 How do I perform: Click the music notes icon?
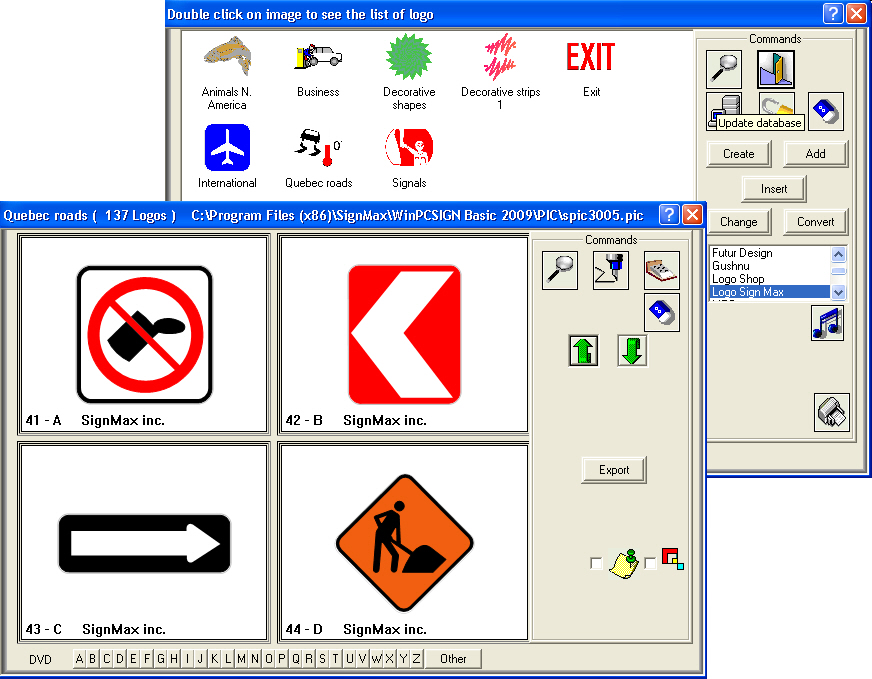(x=827, y=323)
